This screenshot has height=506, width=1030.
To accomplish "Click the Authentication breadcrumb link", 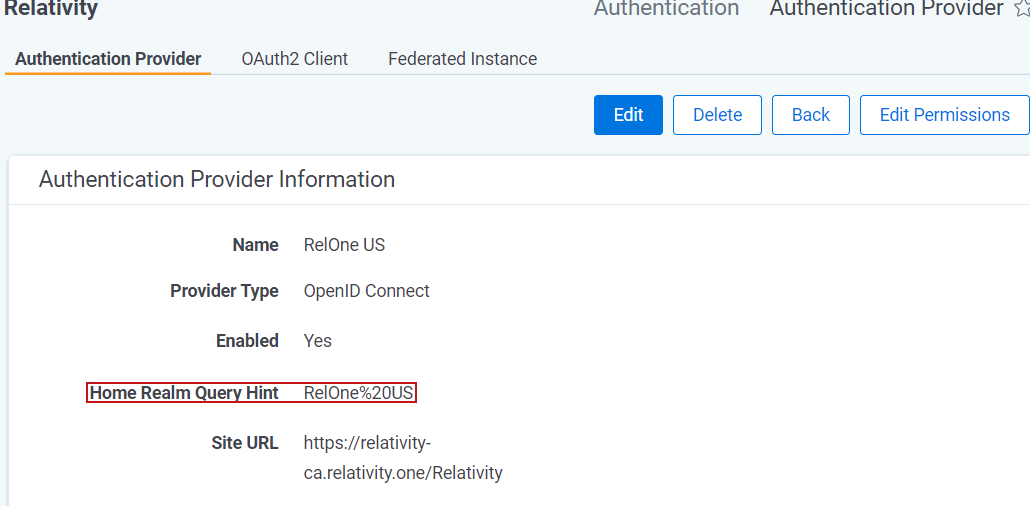I will pos(666,9).
